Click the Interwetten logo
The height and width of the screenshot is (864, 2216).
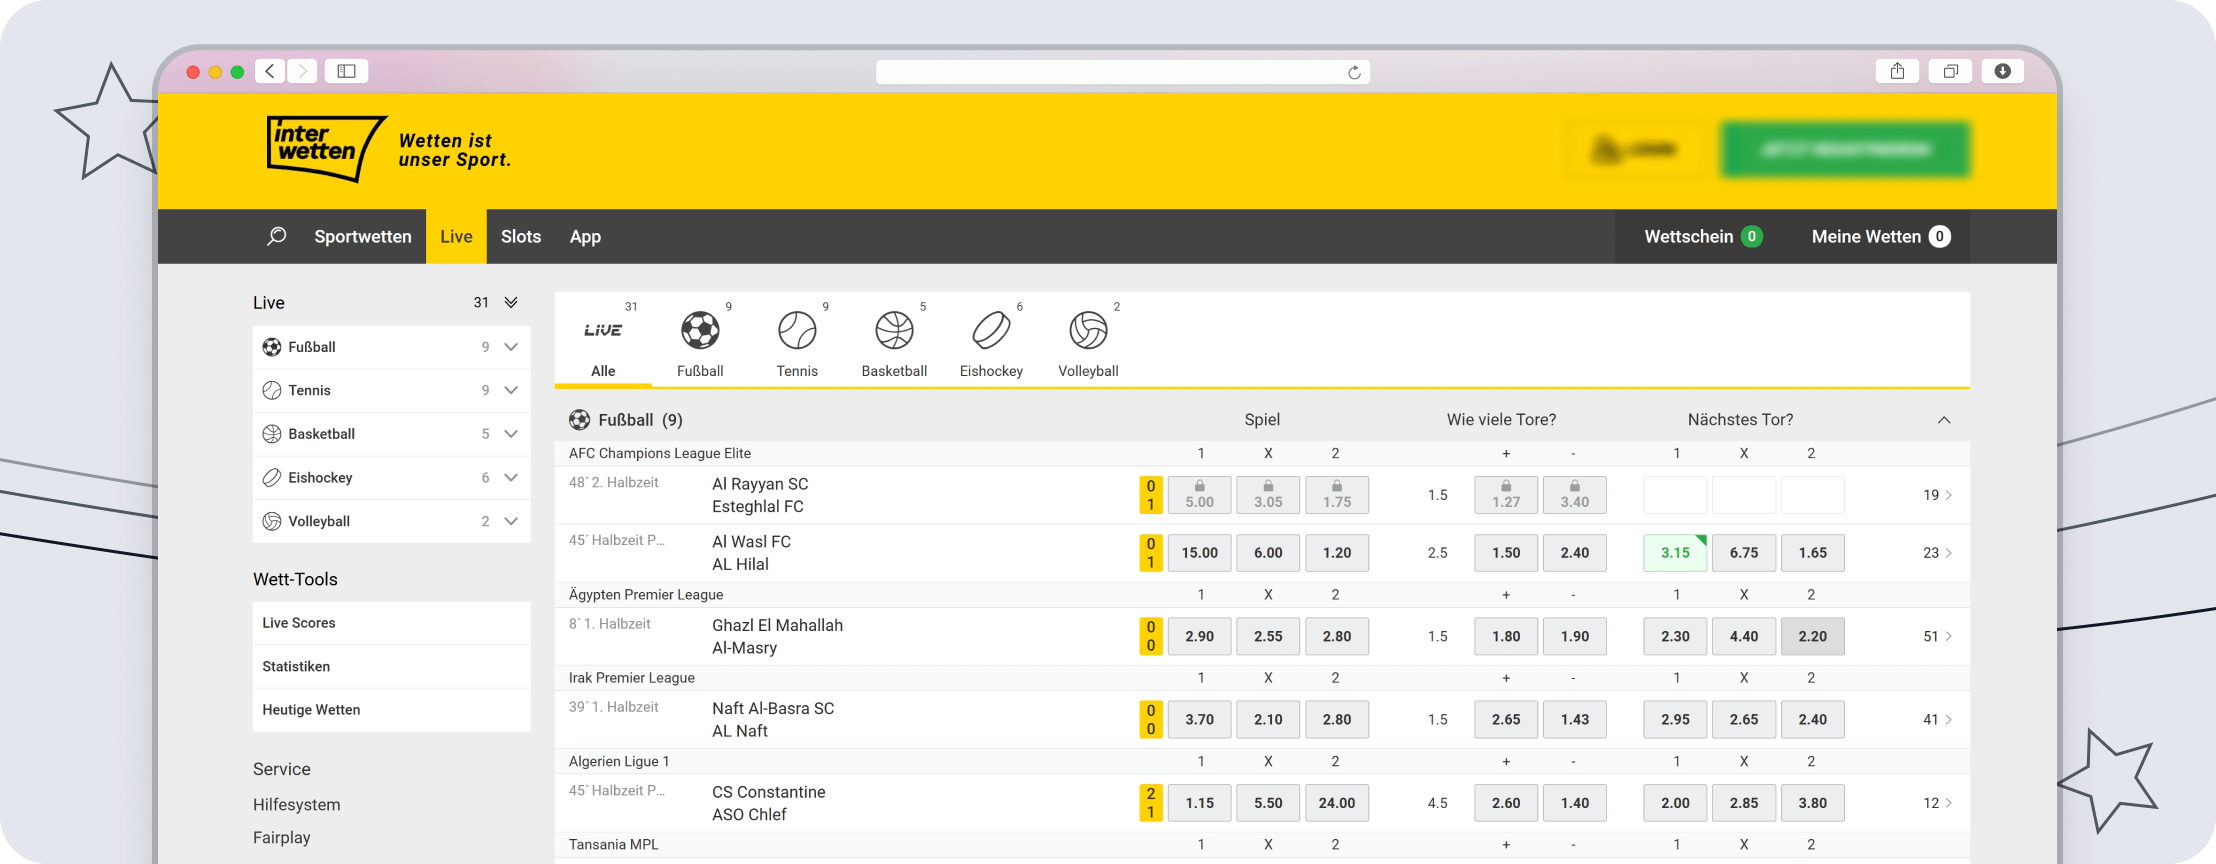[327, 149]
